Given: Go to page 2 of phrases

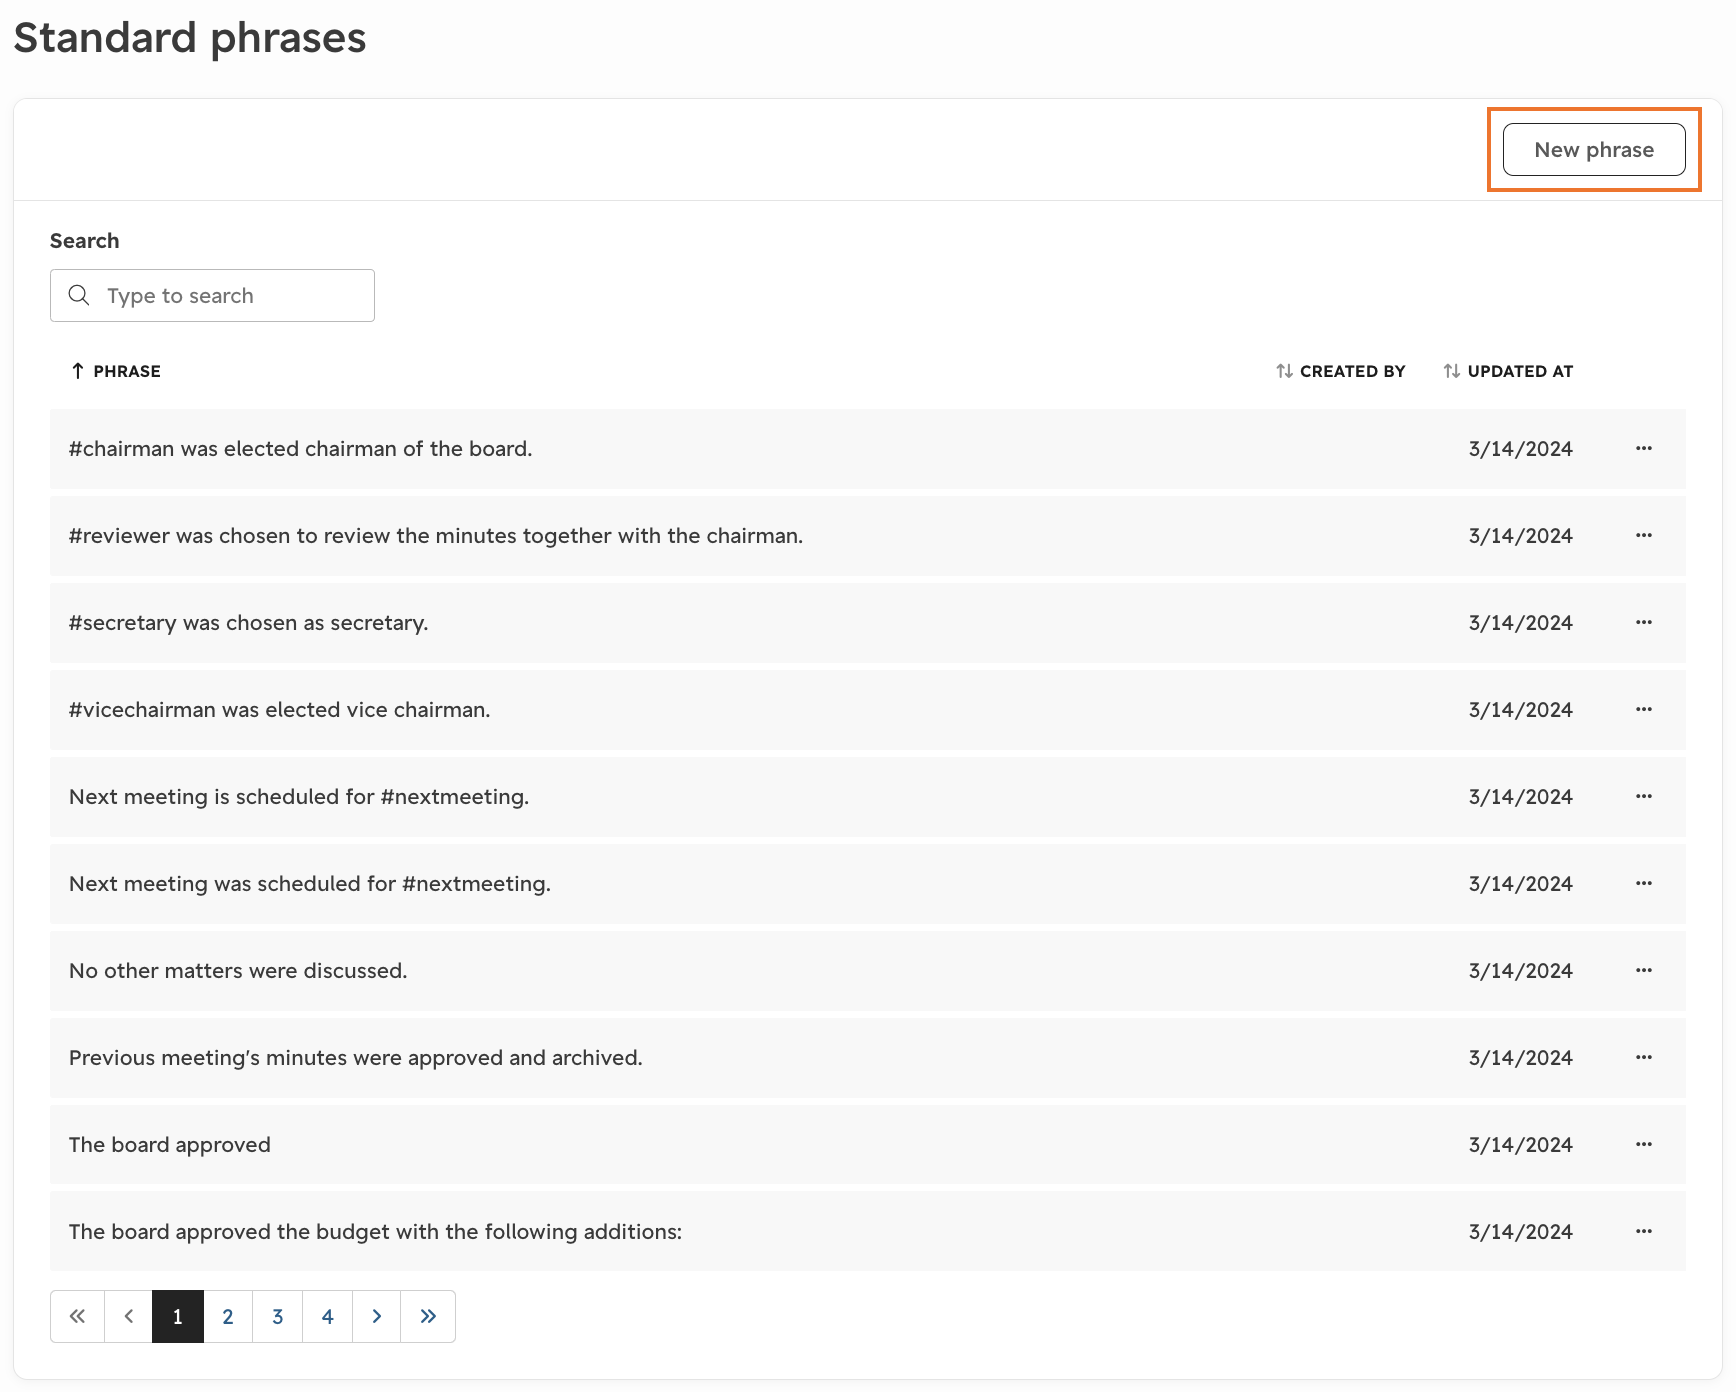Looking at the screenshot, I should (x=228, y=1317).
